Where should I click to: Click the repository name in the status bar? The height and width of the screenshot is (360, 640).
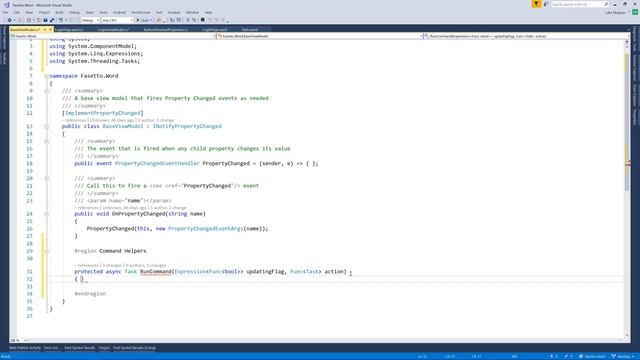[x=592, y=356]
